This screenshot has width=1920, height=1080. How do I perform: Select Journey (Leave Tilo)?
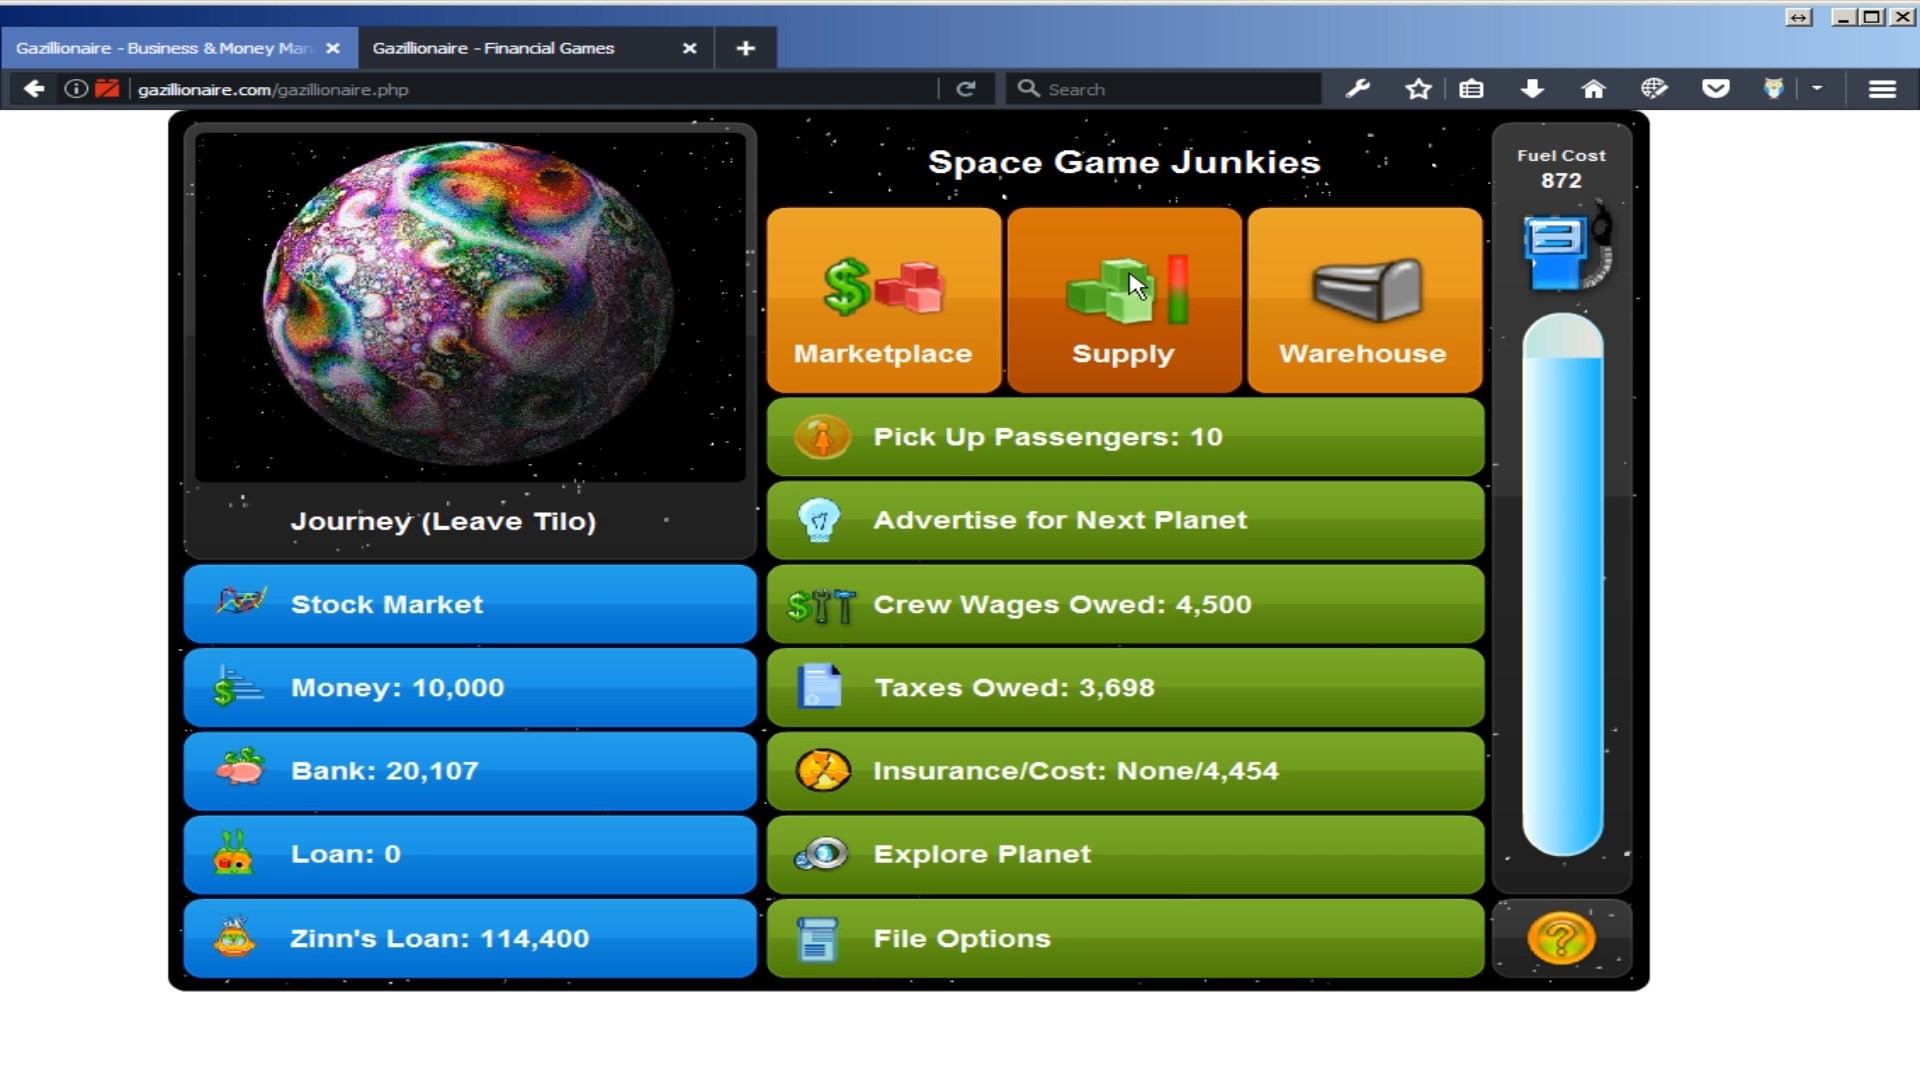pyautogui.click(x=443, y=521)
